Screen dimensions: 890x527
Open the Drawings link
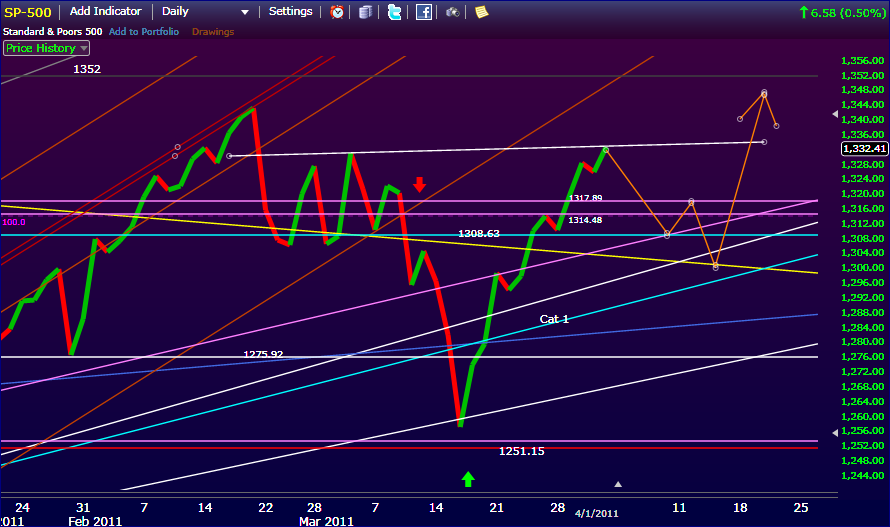tap(213, 32)
